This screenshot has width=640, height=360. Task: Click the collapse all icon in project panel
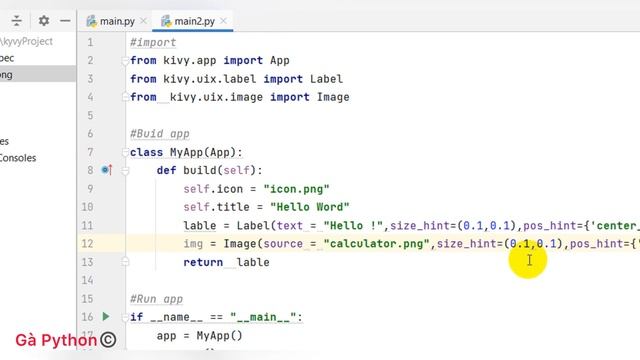(17, 20)
